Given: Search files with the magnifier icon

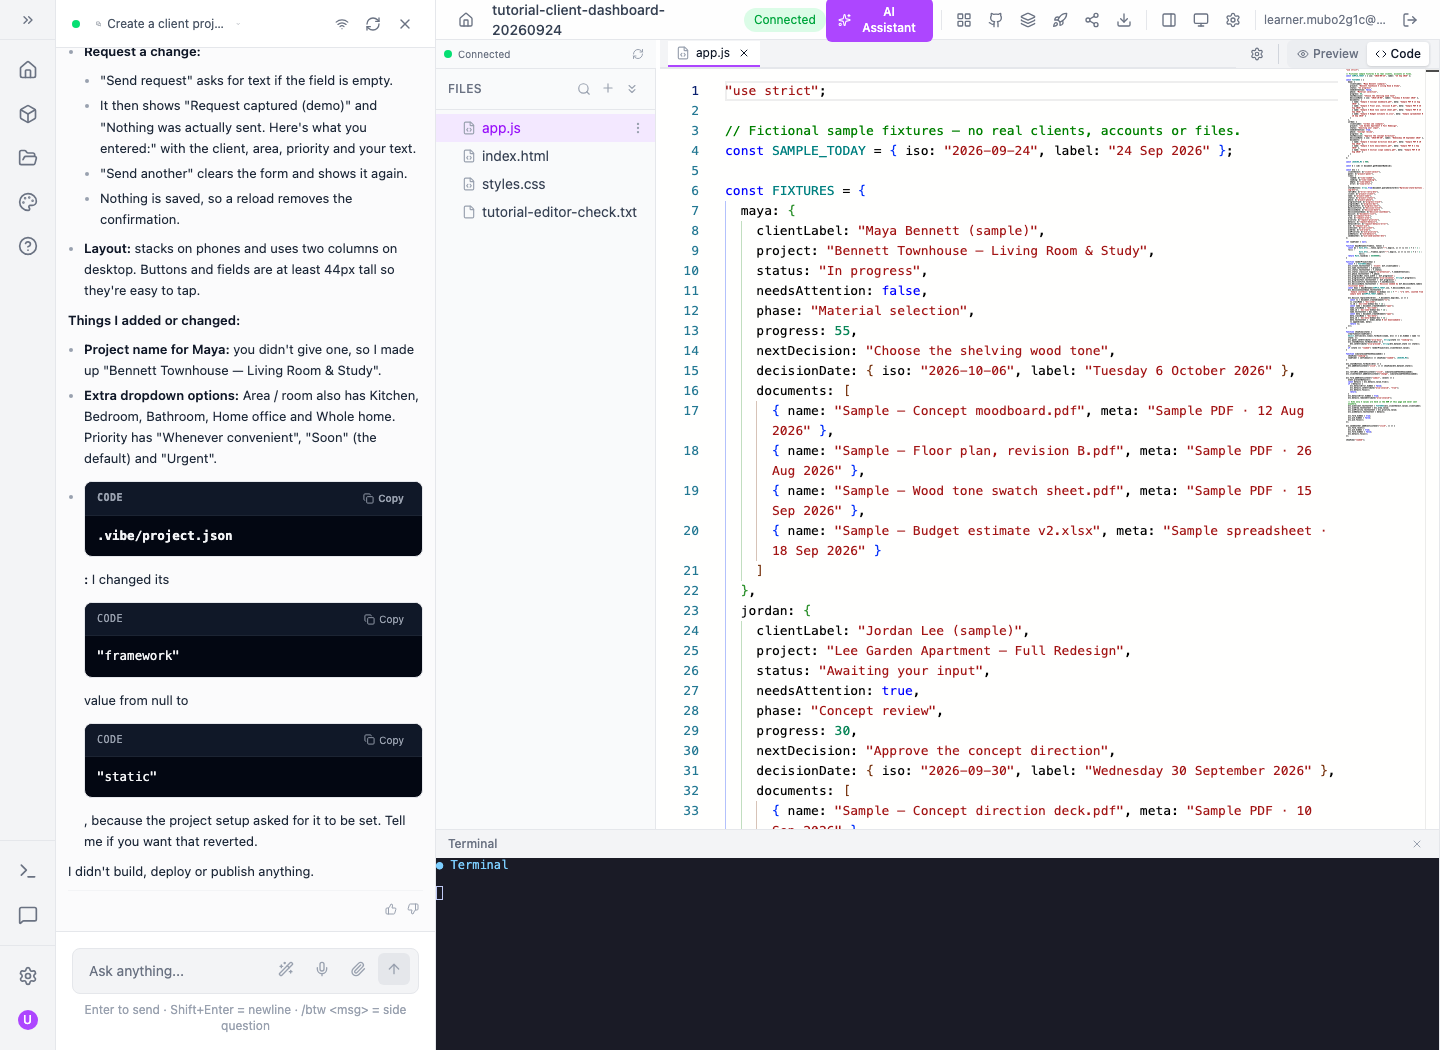Looking at the screenshot, I should (584, 89).
